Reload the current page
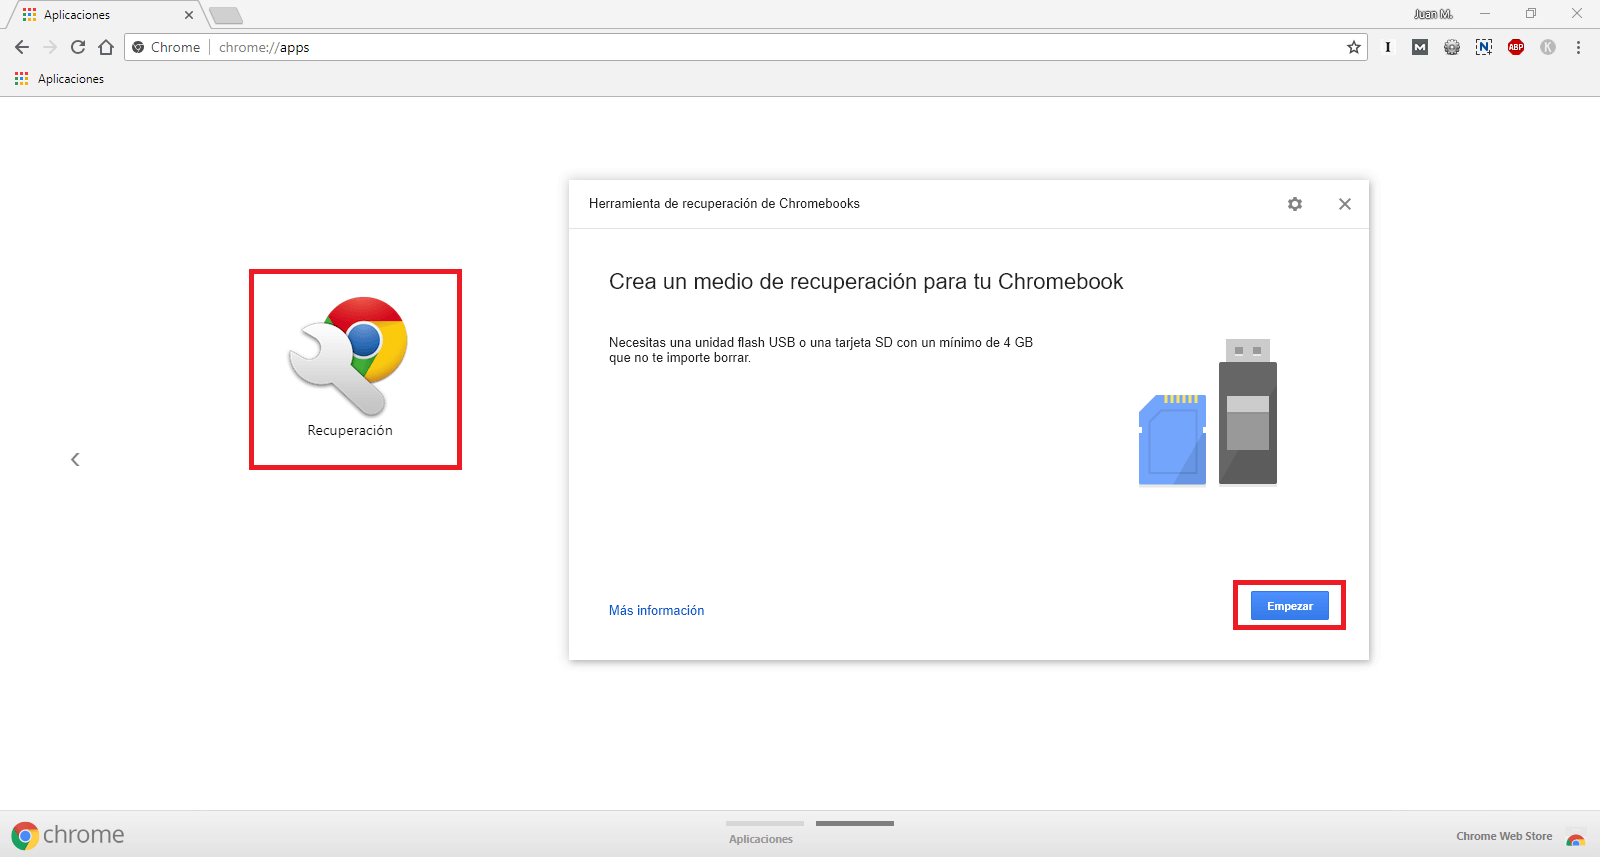1600x857 pixels. (x=78, y=47)
